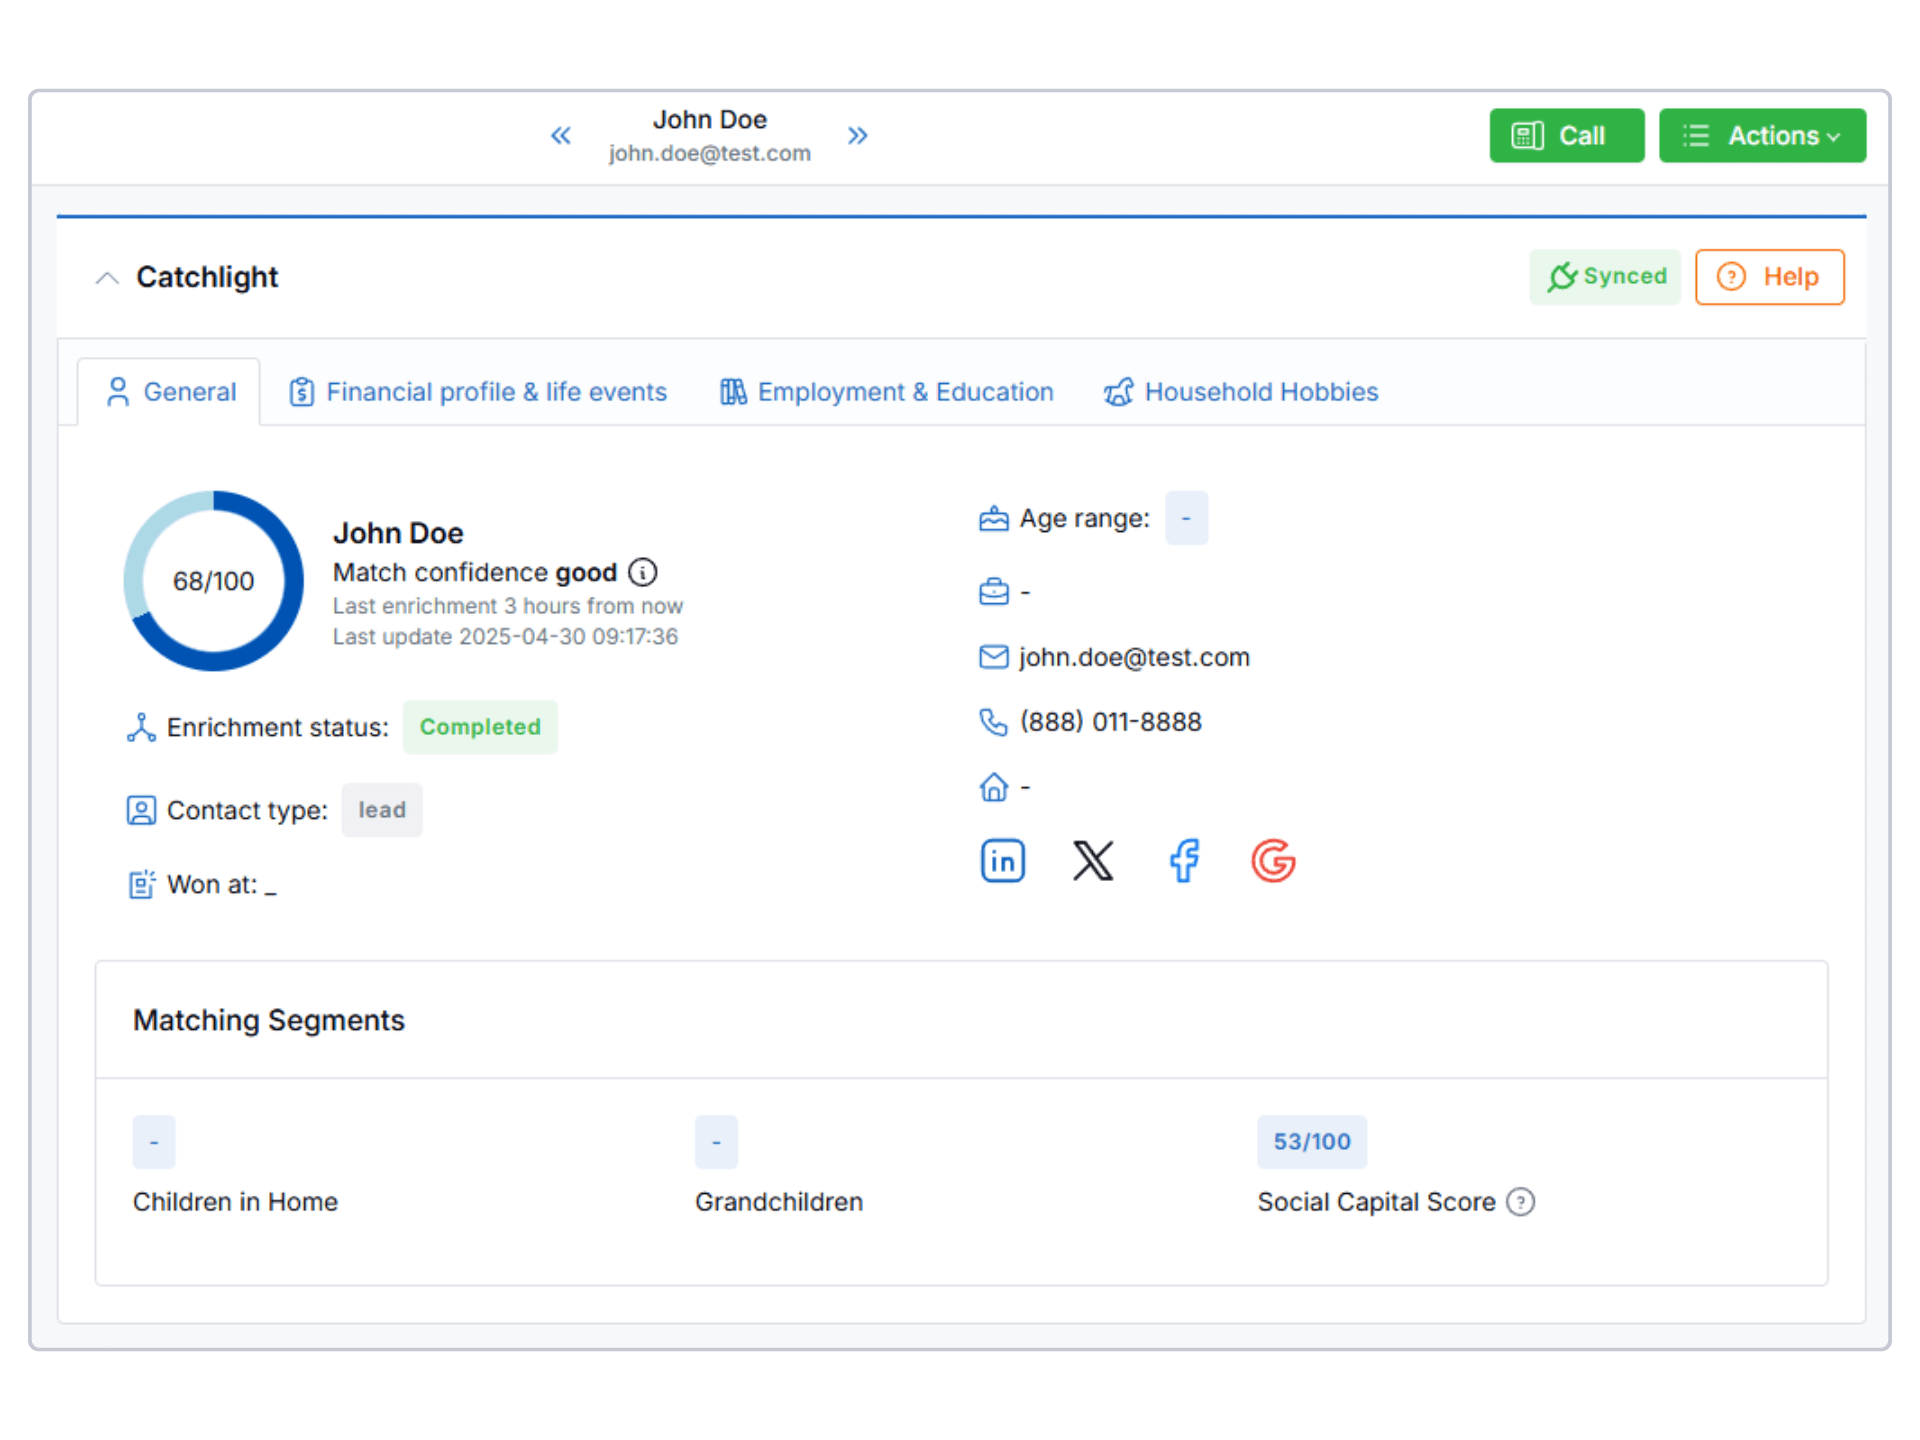Click the Synced status badge
The image size is (1920, 1440).
tap(1605, 276)
